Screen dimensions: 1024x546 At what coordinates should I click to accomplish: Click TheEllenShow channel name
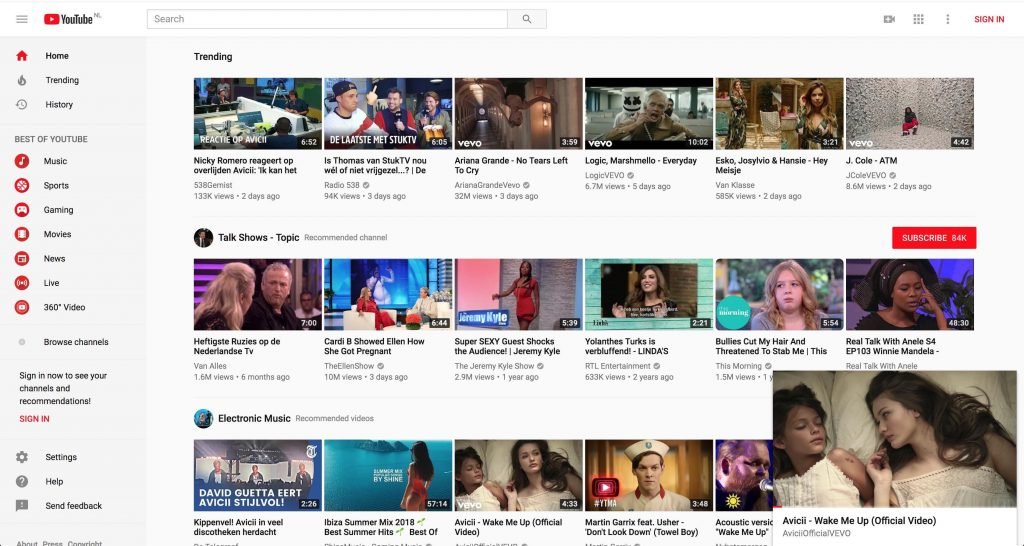coord(349,366)
